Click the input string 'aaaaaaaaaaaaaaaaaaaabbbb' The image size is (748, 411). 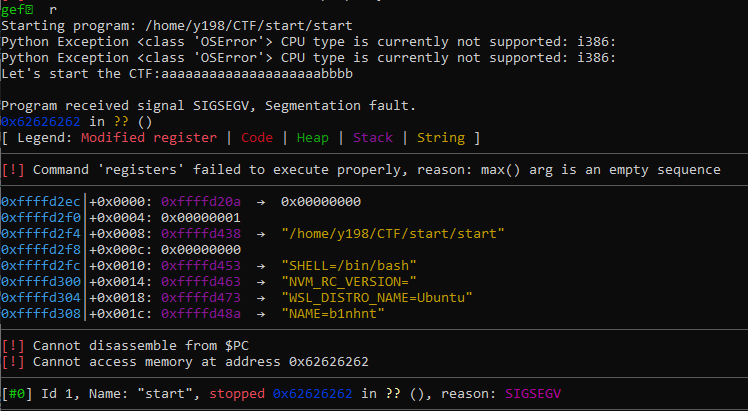pos(257,74)
